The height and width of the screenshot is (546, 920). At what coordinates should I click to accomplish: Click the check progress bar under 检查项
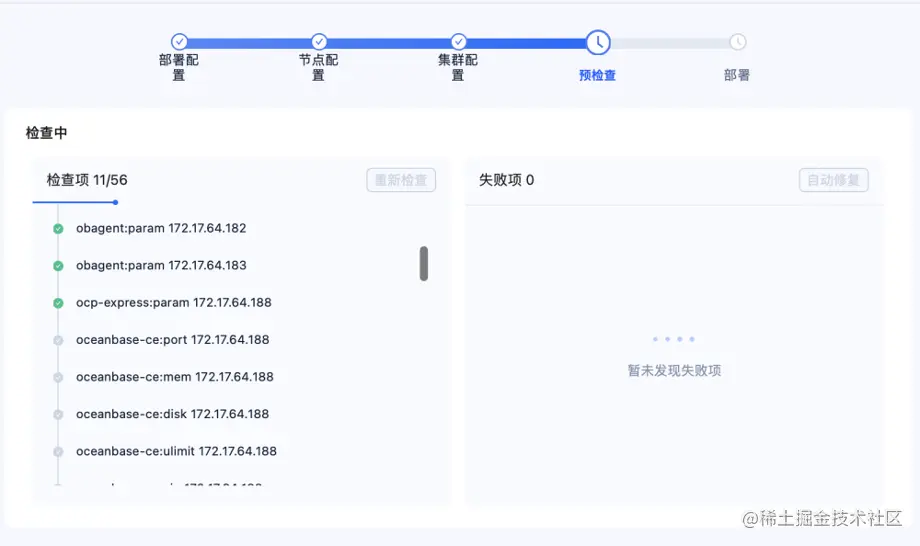point(75,202)
